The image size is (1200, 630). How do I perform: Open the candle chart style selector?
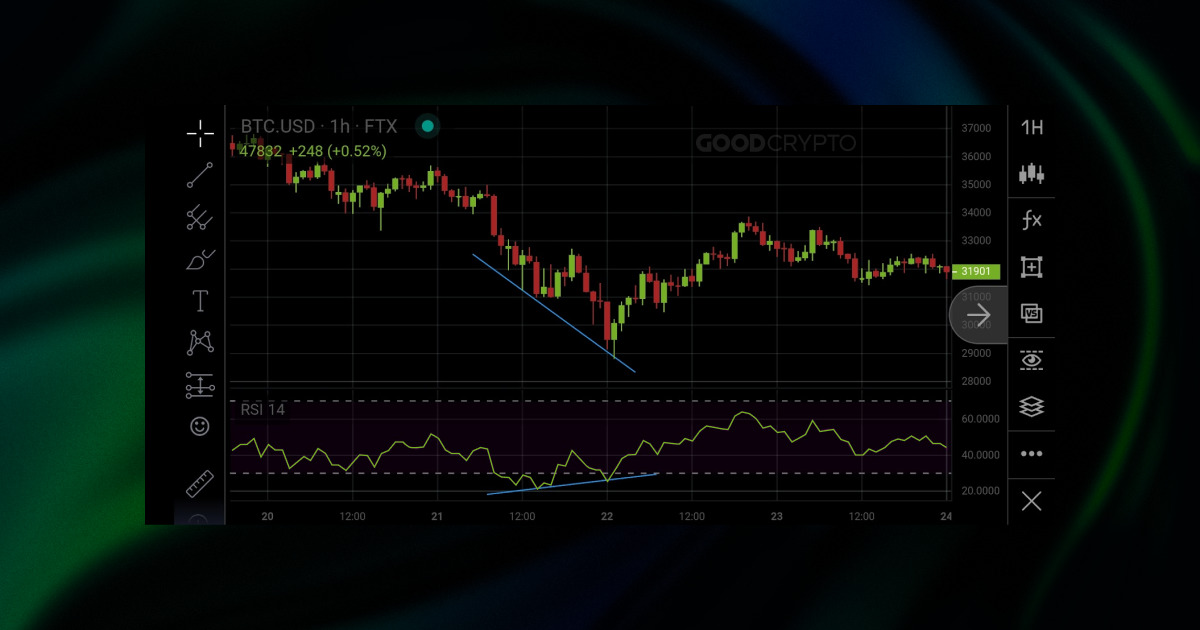coord(1032,174)
